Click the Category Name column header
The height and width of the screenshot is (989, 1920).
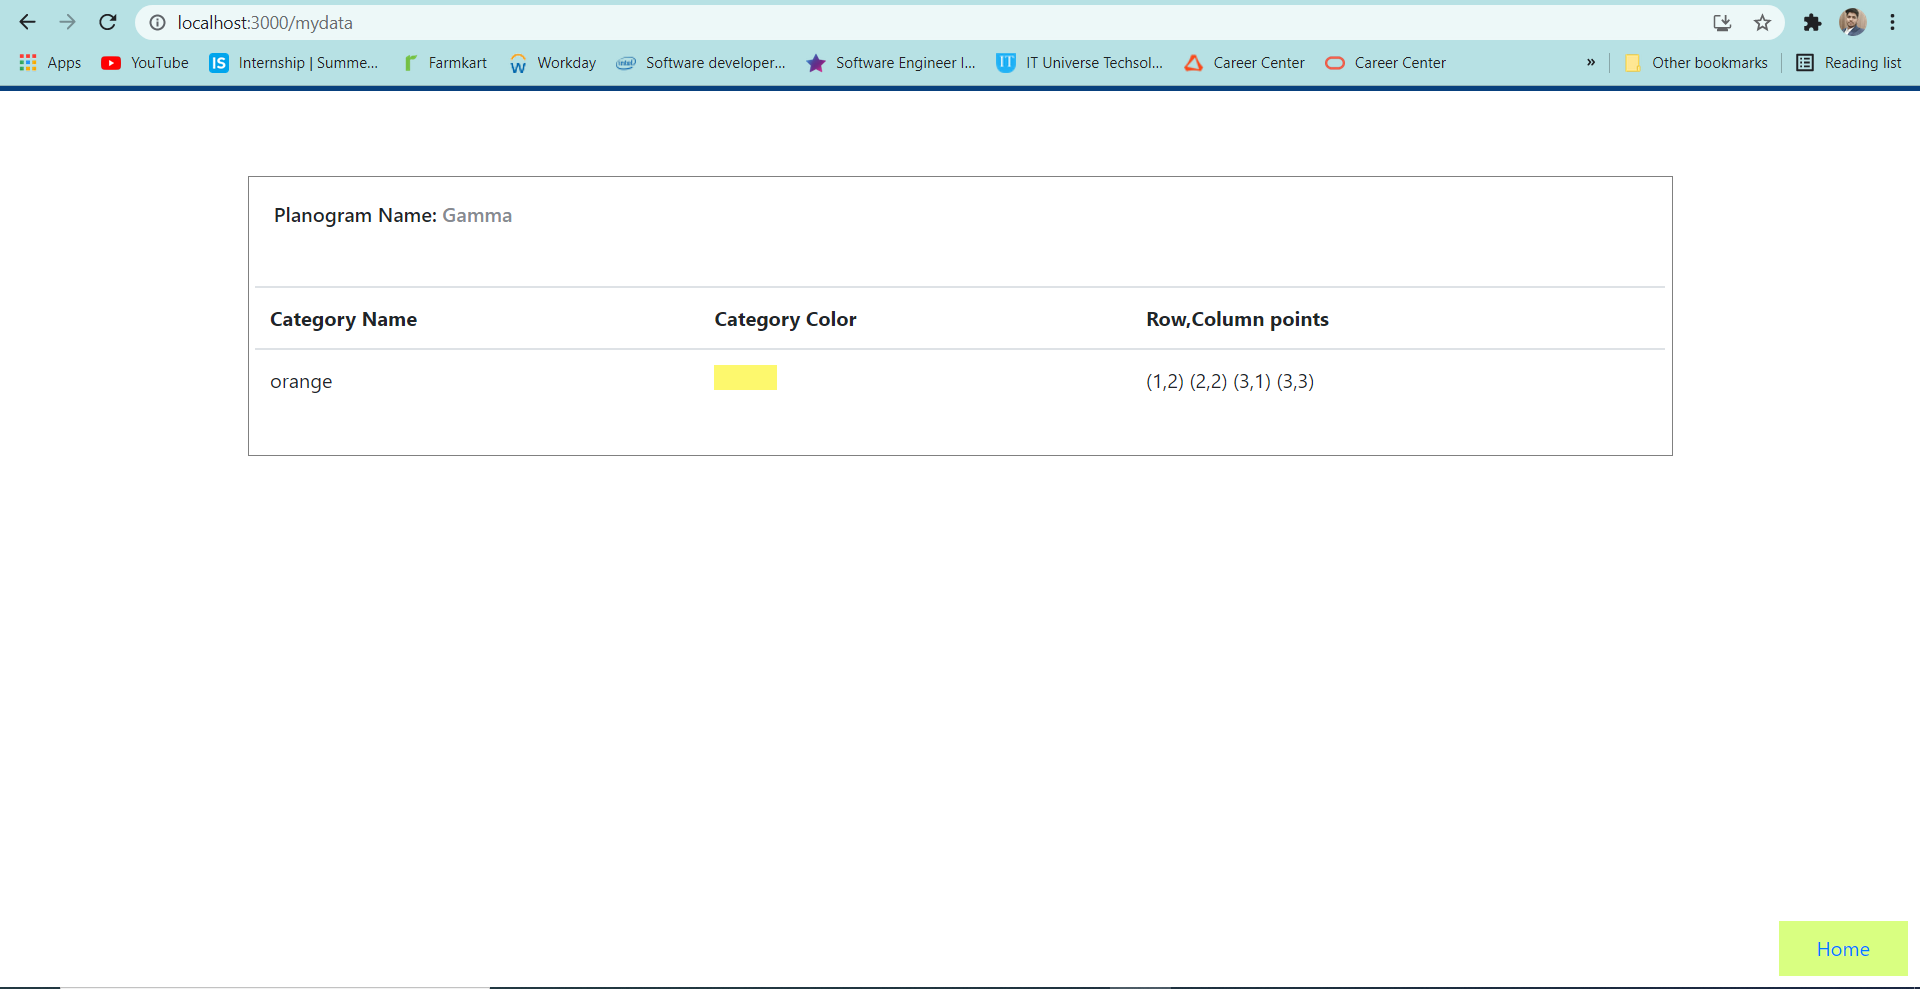coord(343,319)
